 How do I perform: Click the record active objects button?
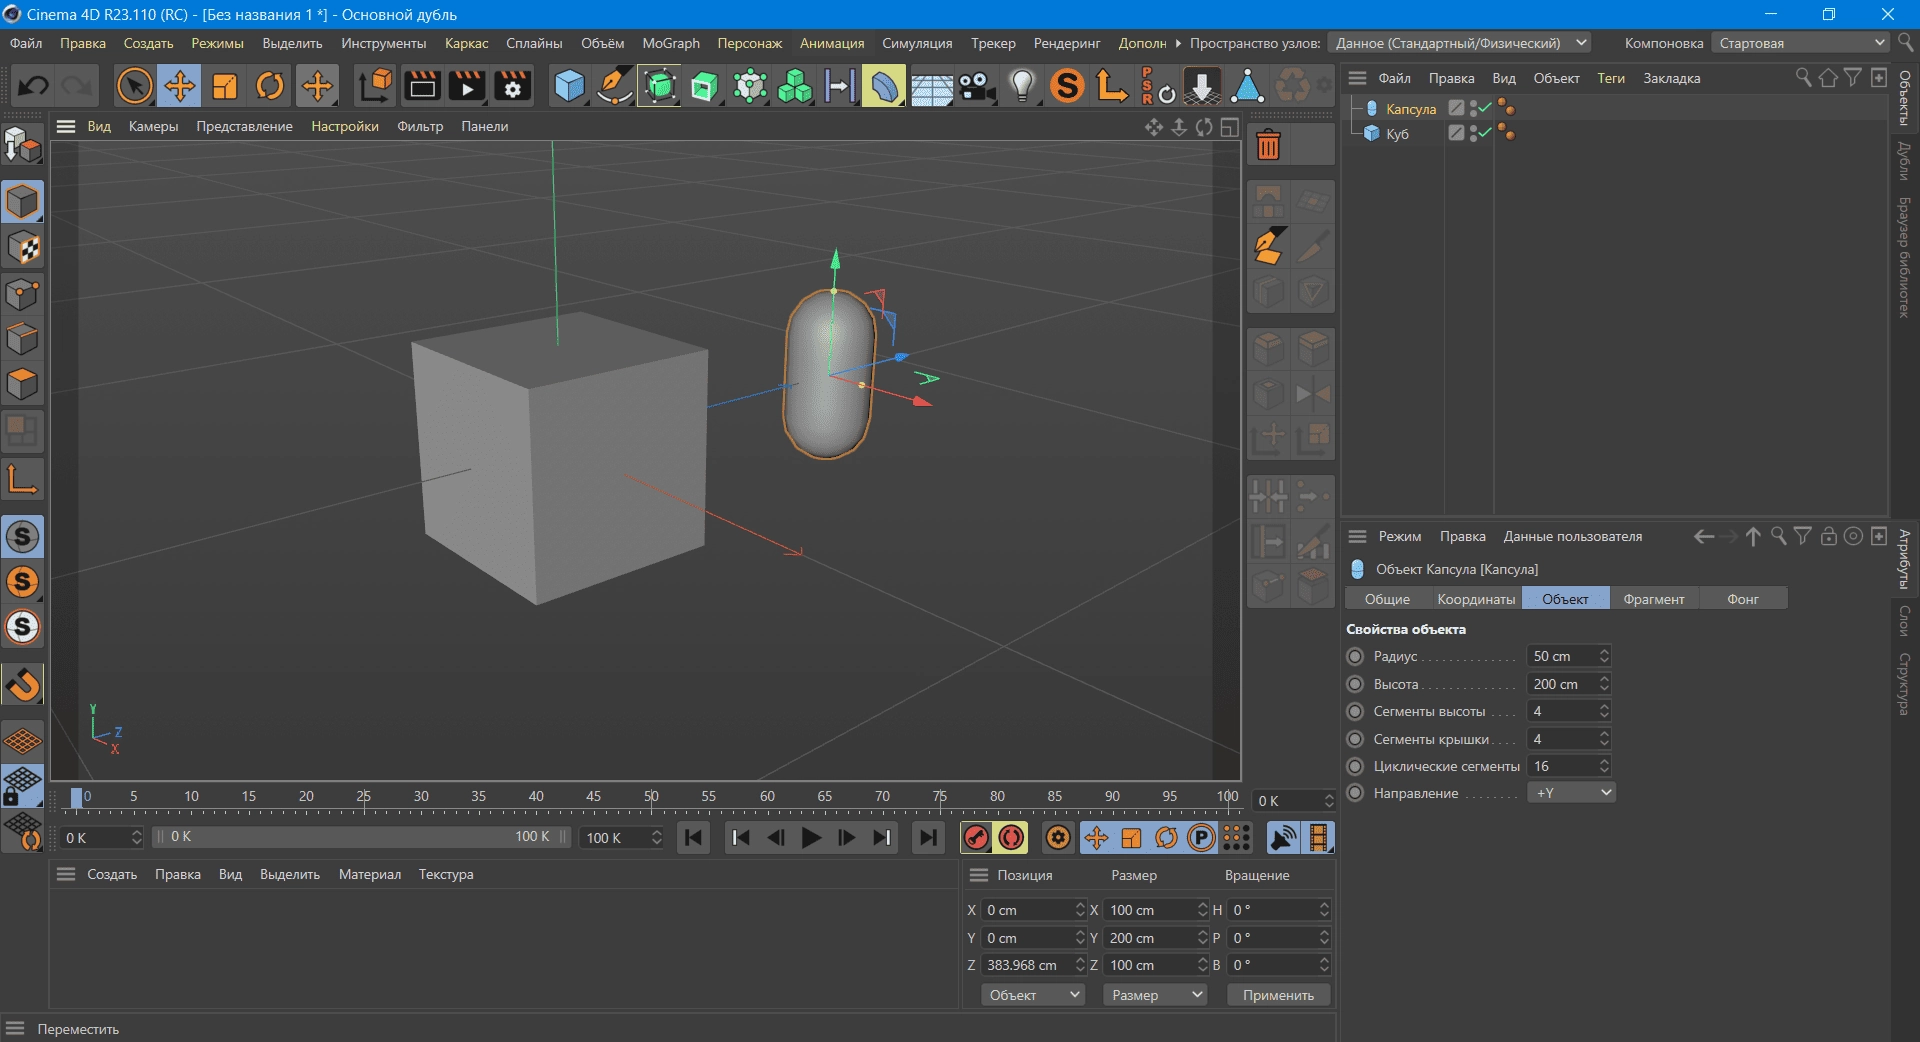pyautogui.click(x=977, y=838)
